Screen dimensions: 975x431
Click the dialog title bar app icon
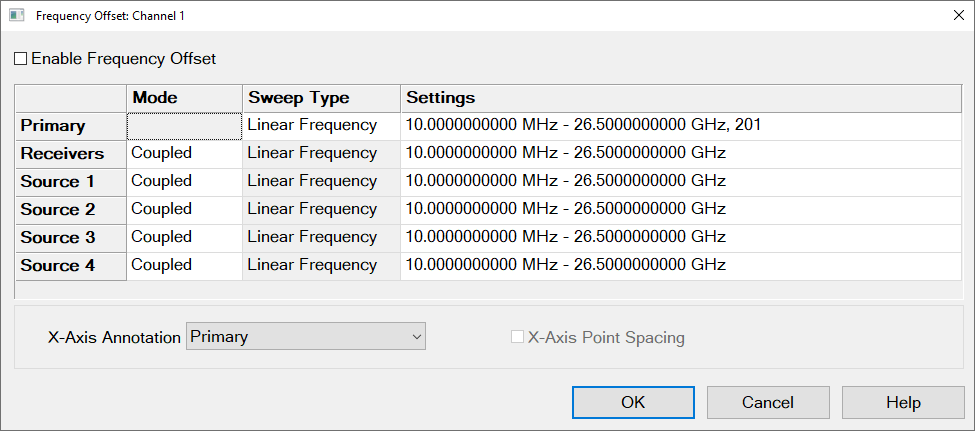pyautogui.click(x=16, y=15)
